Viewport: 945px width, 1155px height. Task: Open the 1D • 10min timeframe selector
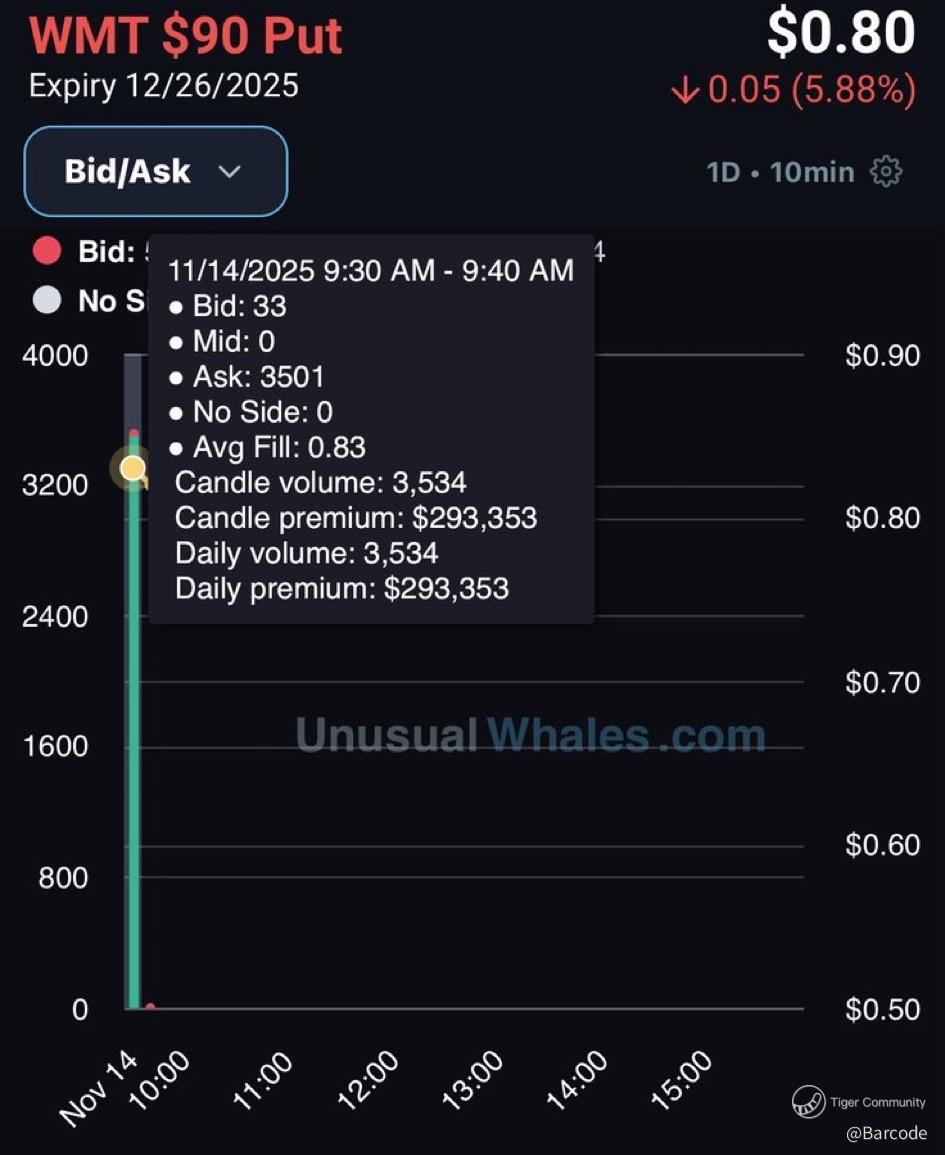tap(780, 172)
